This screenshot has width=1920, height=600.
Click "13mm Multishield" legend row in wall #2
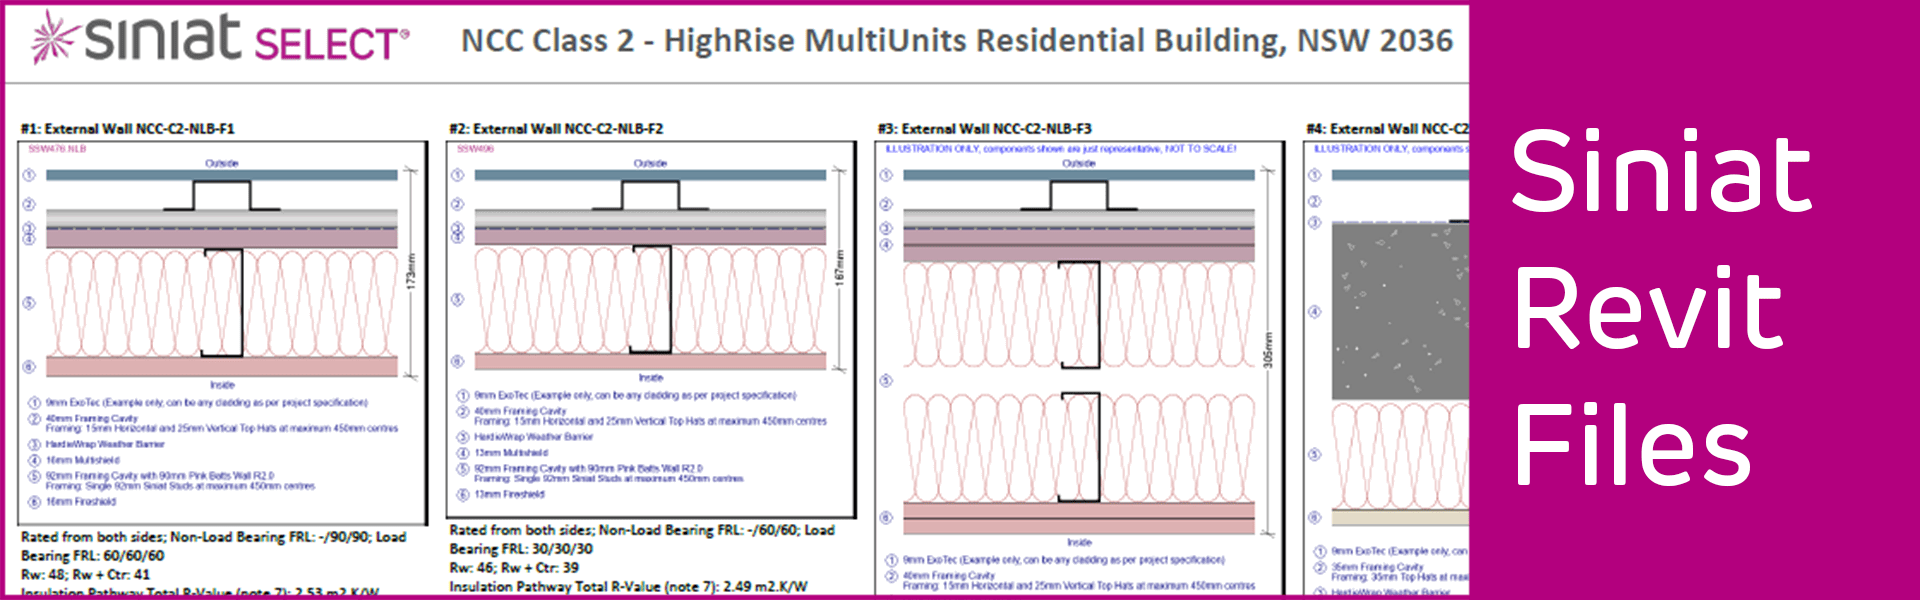point(503,454)
